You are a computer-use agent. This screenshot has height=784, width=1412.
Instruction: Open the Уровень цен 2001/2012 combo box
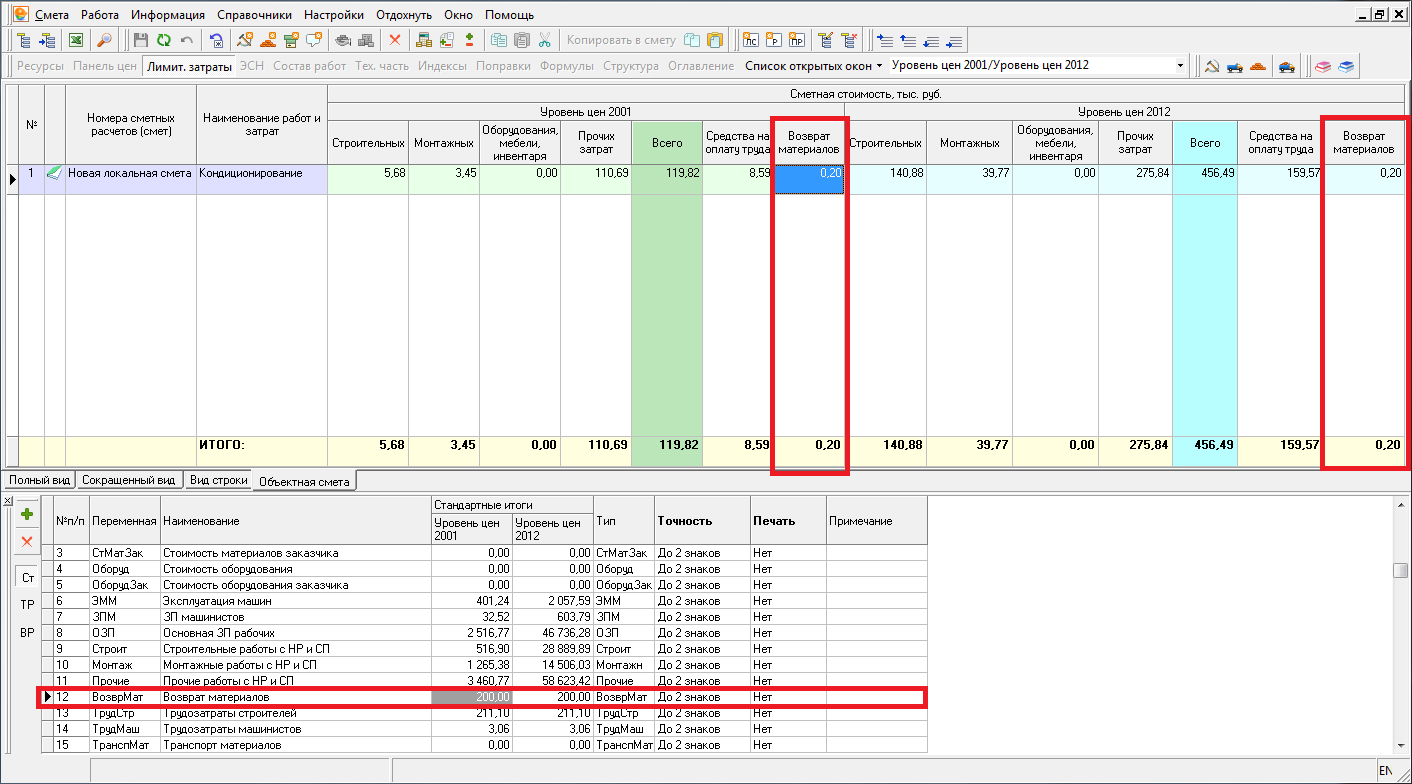pyautogui.click(x=1038, y=65)
